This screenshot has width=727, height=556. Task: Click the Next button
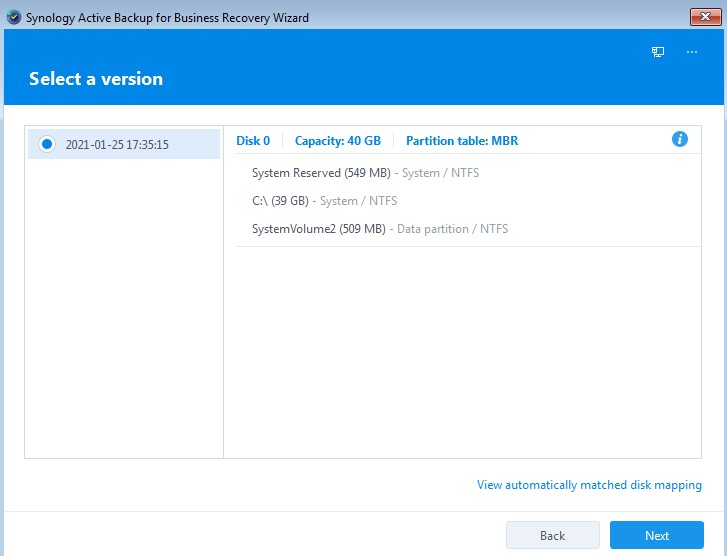tap(657, 535)
